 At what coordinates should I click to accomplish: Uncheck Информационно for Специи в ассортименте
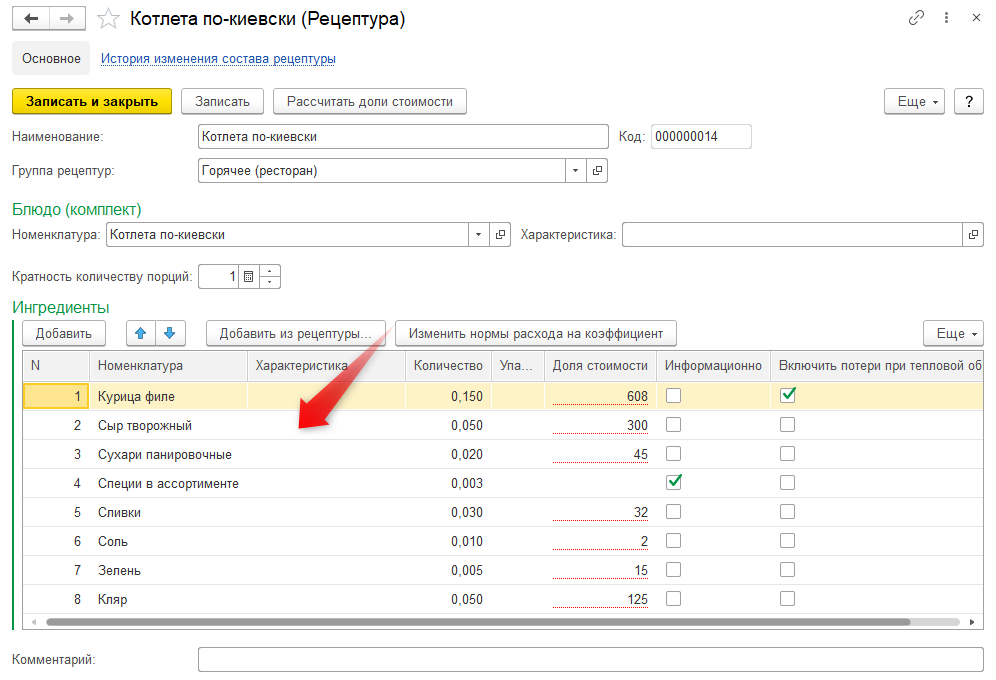click(x=674, y=483)
